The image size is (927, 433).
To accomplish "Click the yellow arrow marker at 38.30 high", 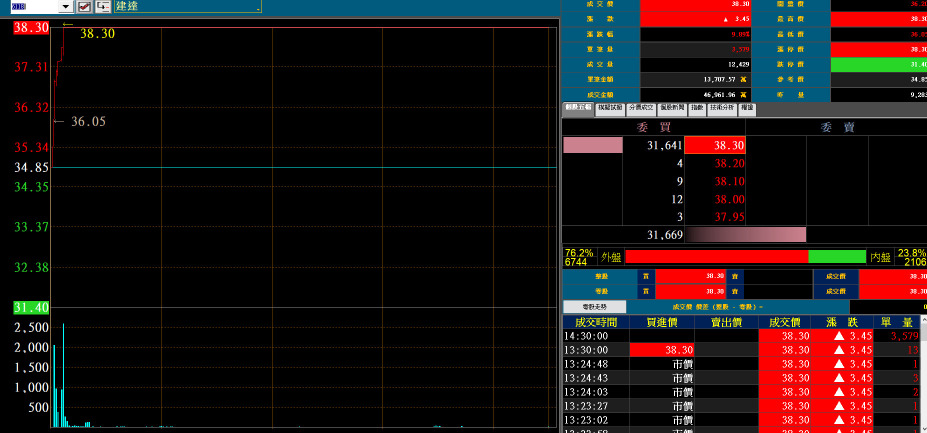I will 67,24.
